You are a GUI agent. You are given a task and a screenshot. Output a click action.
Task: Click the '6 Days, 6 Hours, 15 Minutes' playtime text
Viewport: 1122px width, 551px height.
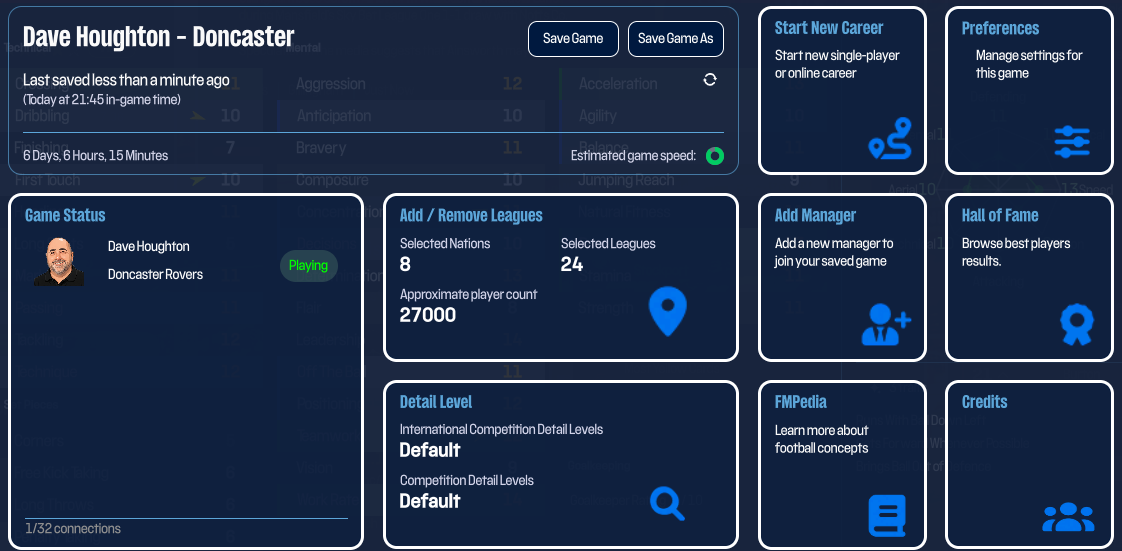click(x=96, y=155)
